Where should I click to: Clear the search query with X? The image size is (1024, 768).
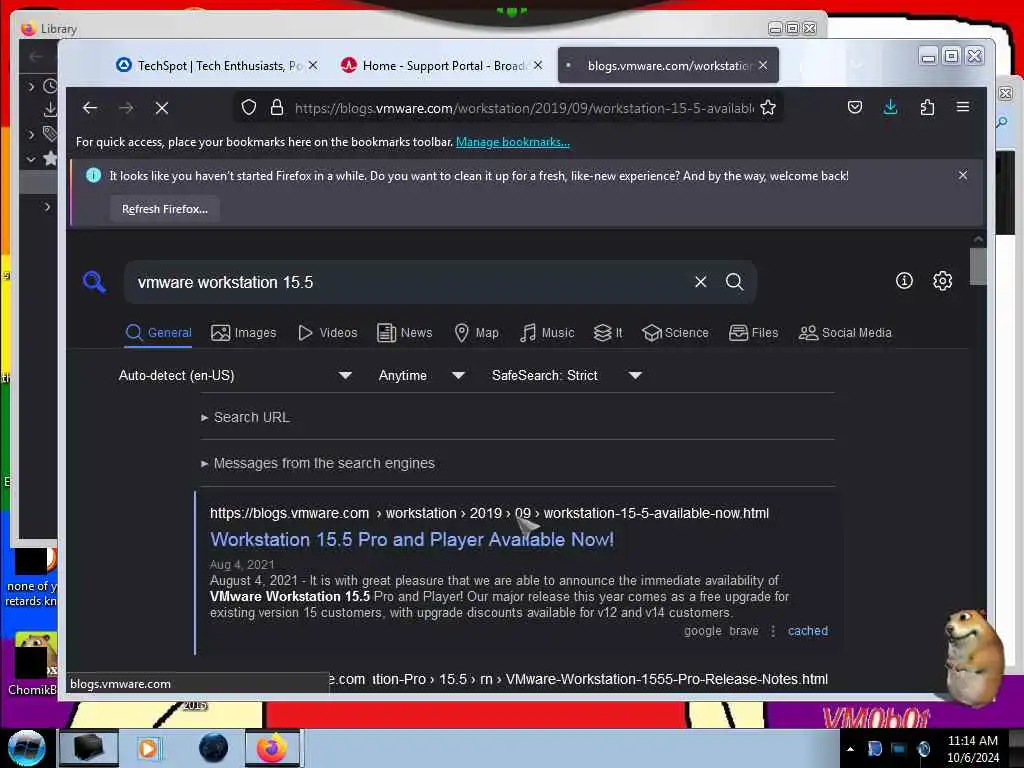700,281
